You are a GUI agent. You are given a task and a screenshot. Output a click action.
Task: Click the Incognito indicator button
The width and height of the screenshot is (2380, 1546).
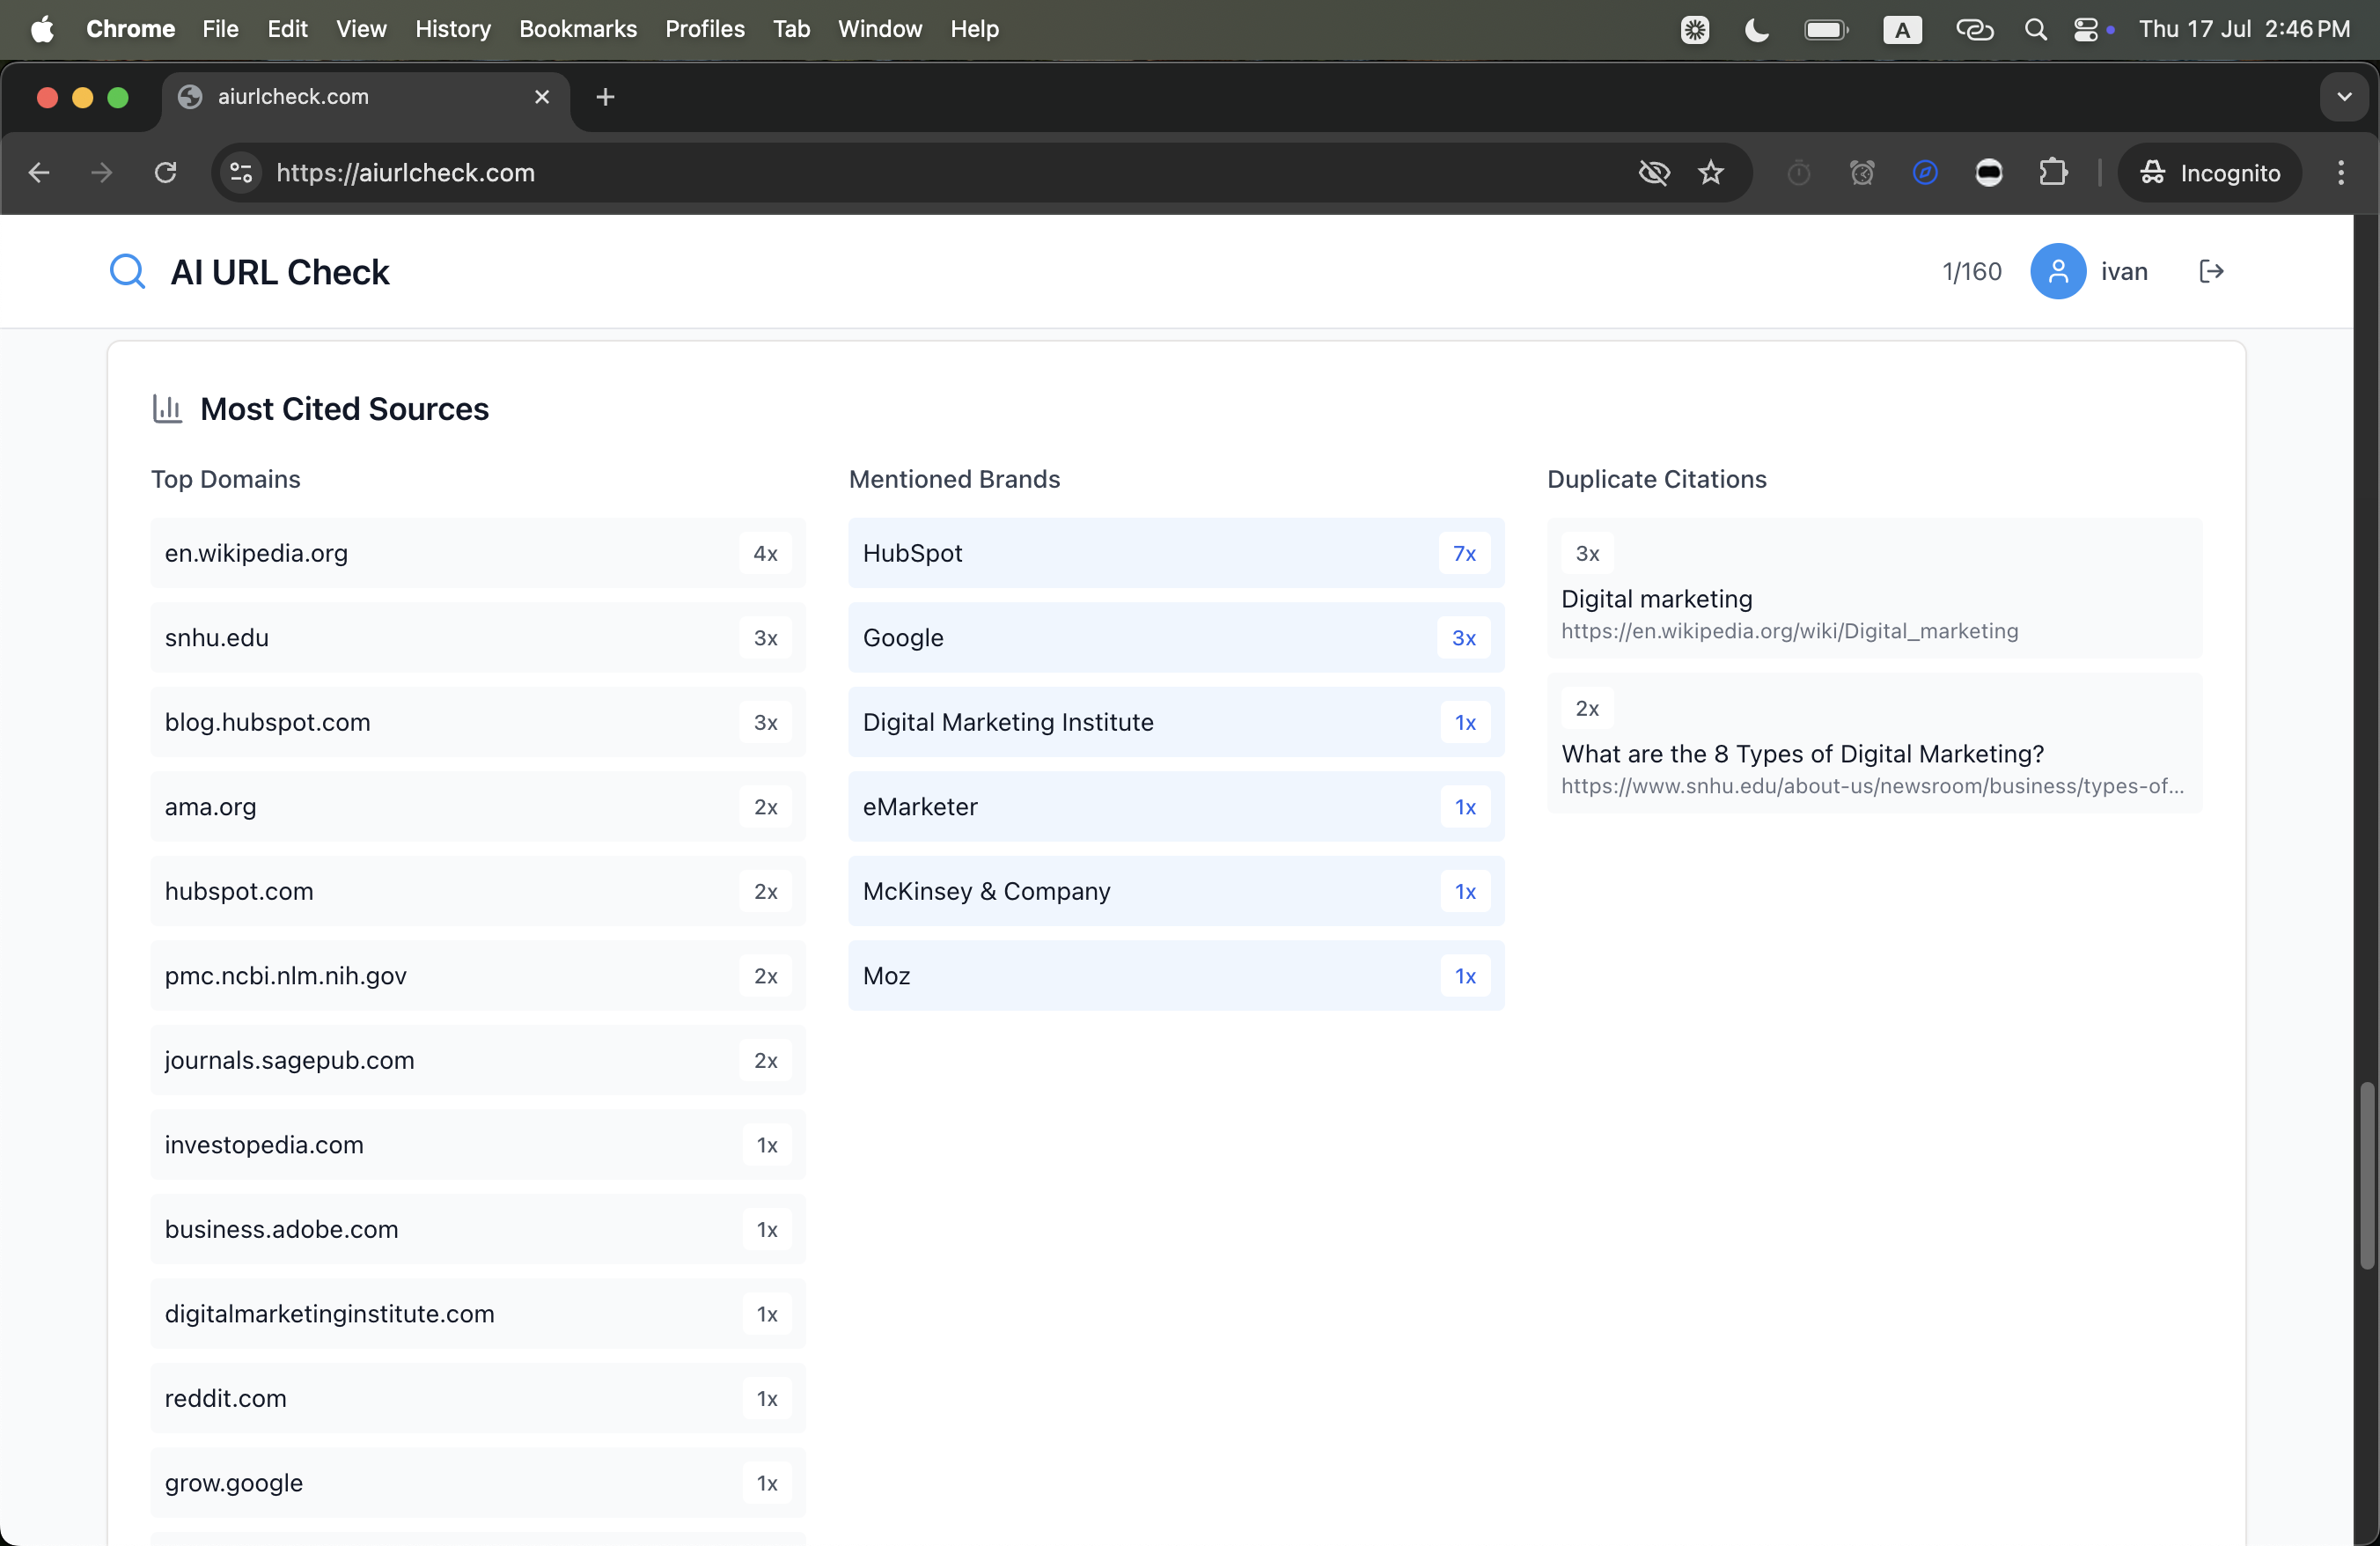coord(2209,172)
